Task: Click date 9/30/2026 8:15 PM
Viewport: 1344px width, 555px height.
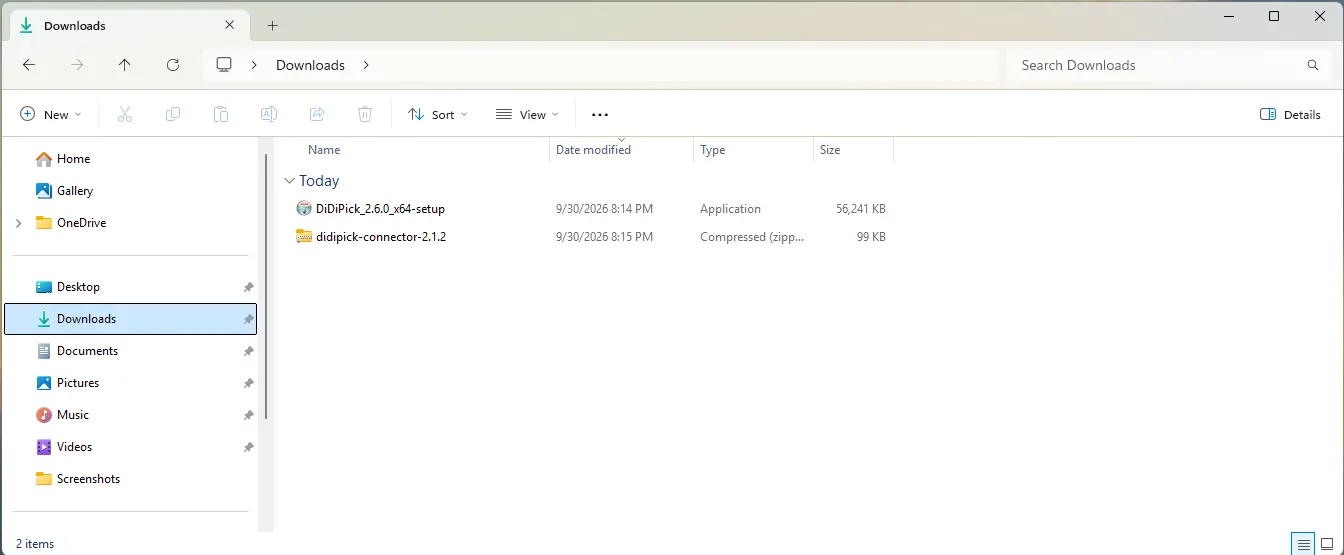Action: tap(604, 237)
